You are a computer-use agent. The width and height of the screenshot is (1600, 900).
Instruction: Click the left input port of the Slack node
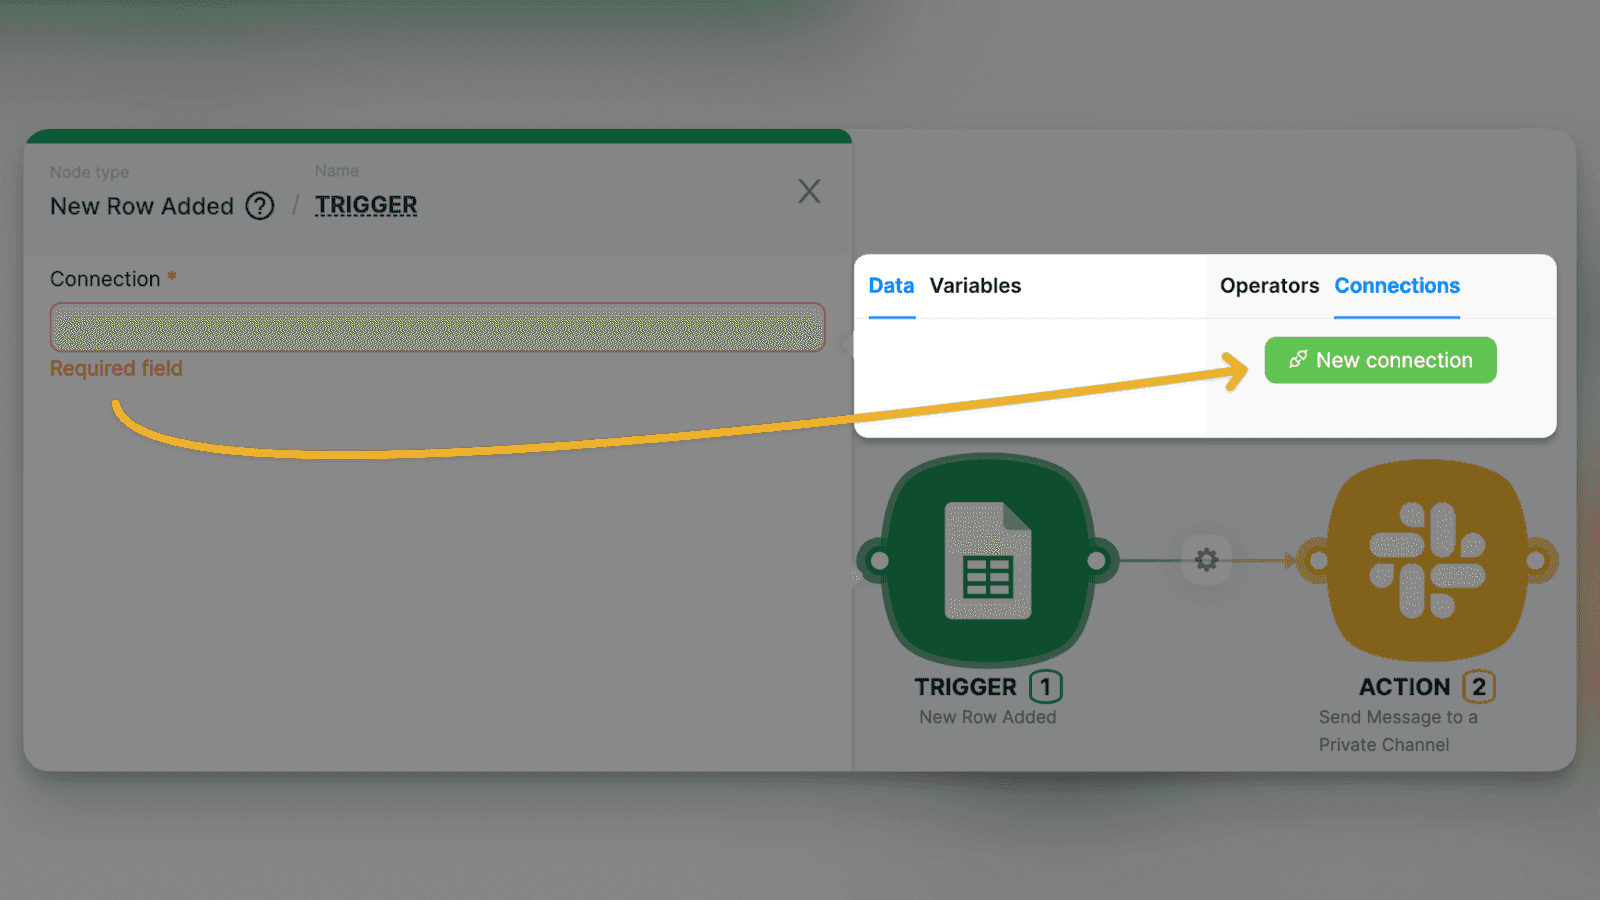[1318, 561]
